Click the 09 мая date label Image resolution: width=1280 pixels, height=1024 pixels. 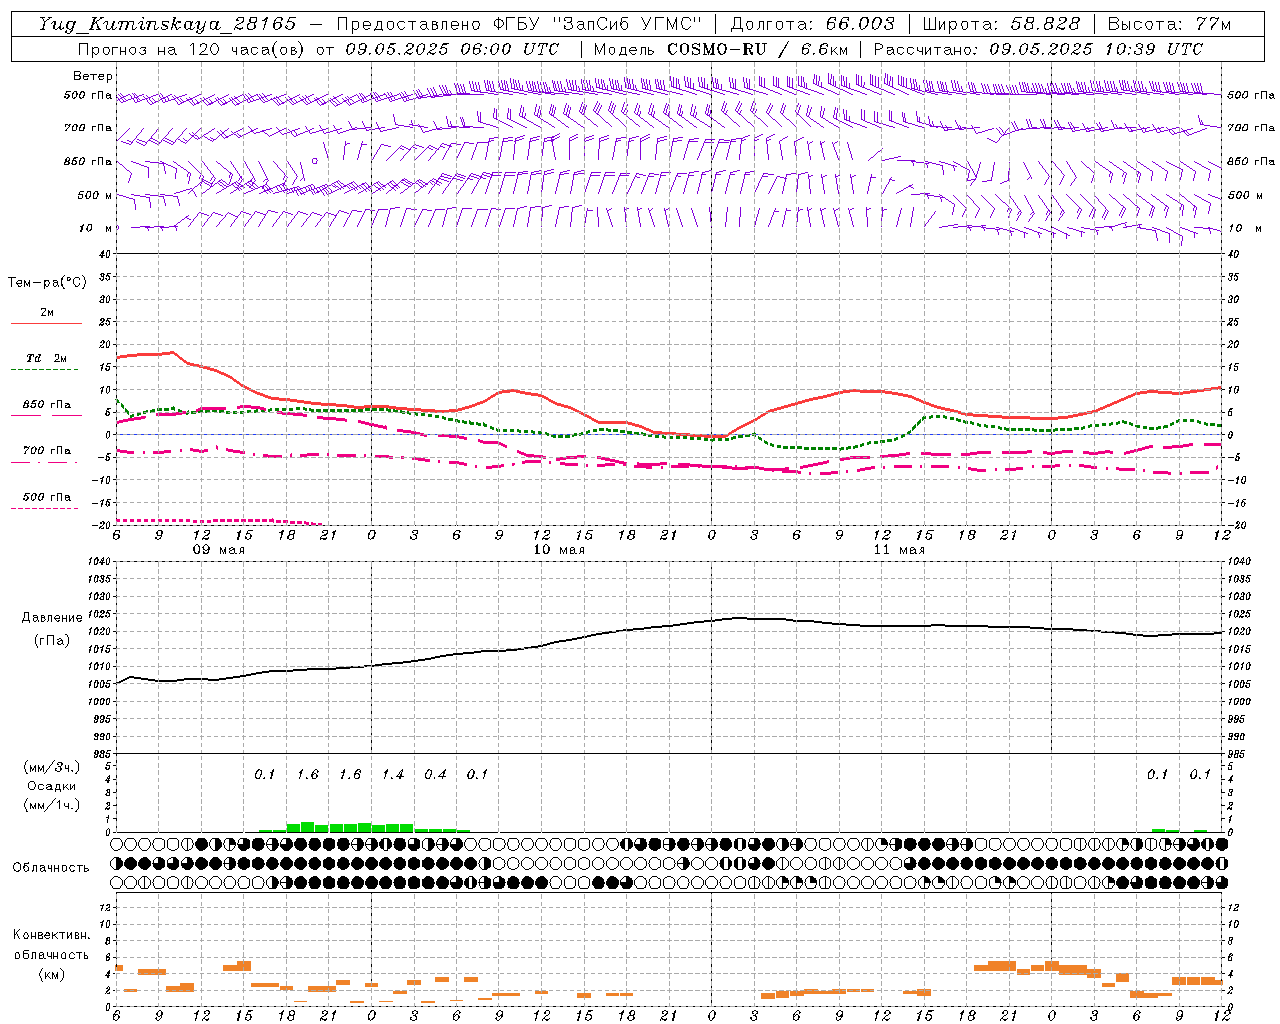point(219,550)
